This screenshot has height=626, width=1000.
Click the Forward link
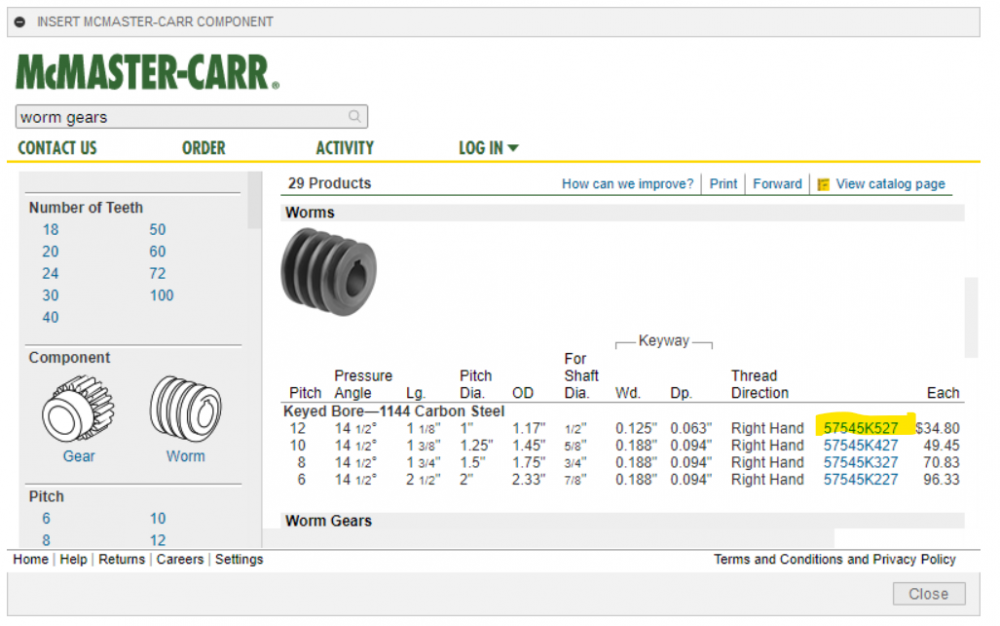(x=777, y=184)
